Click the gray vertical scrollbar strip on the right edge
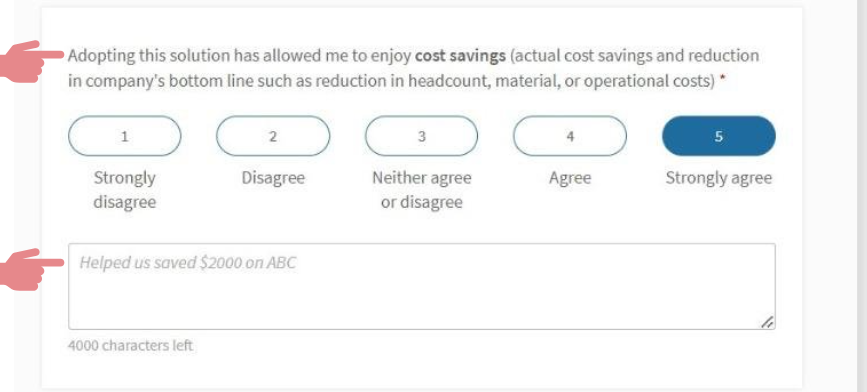This screenshot has width=867, height=392. click(861, 196)
